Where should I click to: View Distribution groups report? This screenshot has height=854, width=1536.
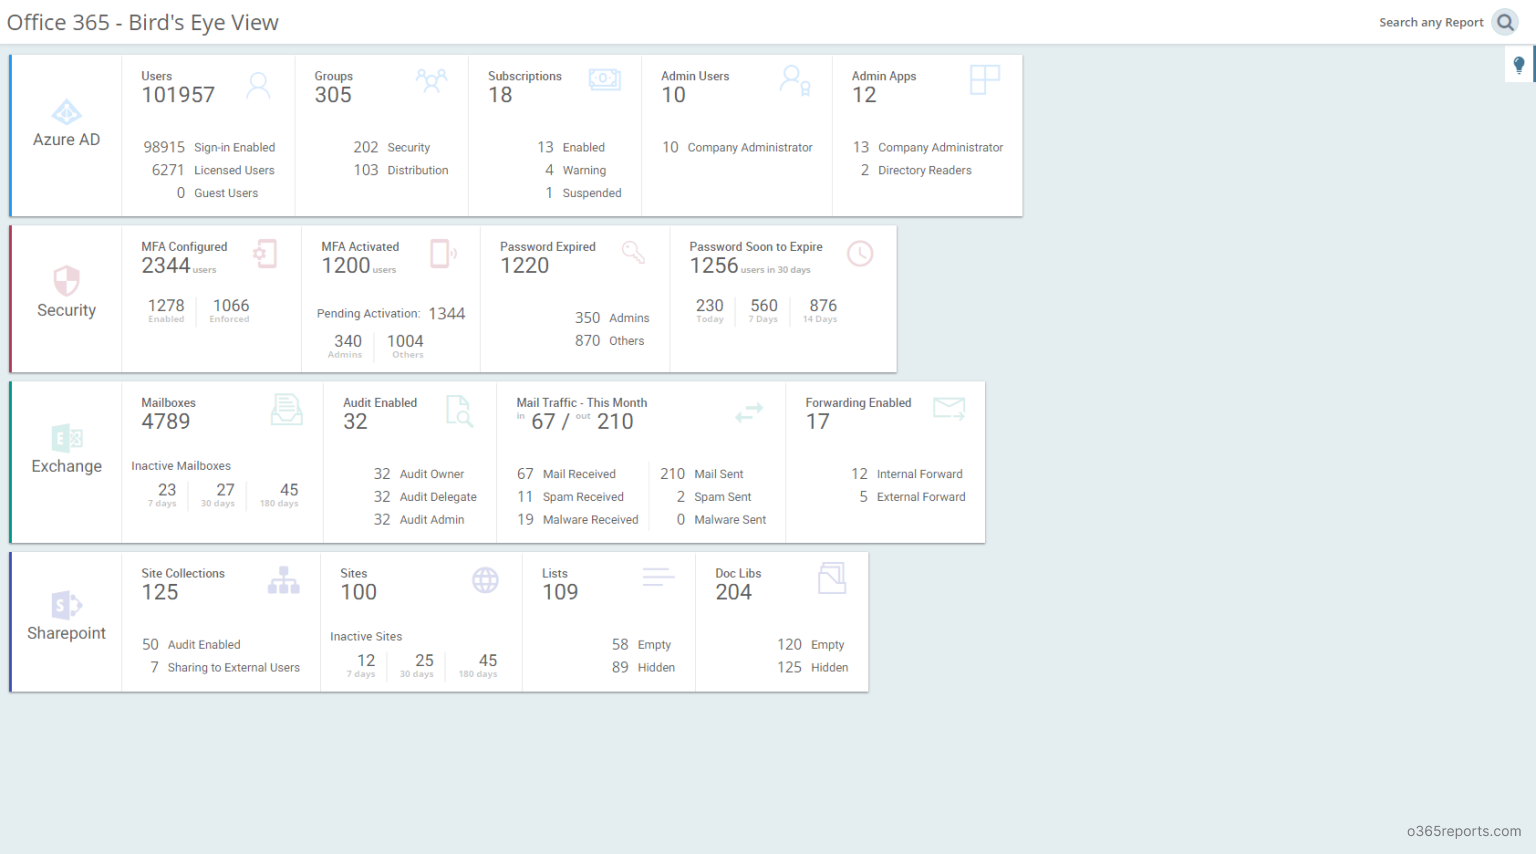coord(400,170)
